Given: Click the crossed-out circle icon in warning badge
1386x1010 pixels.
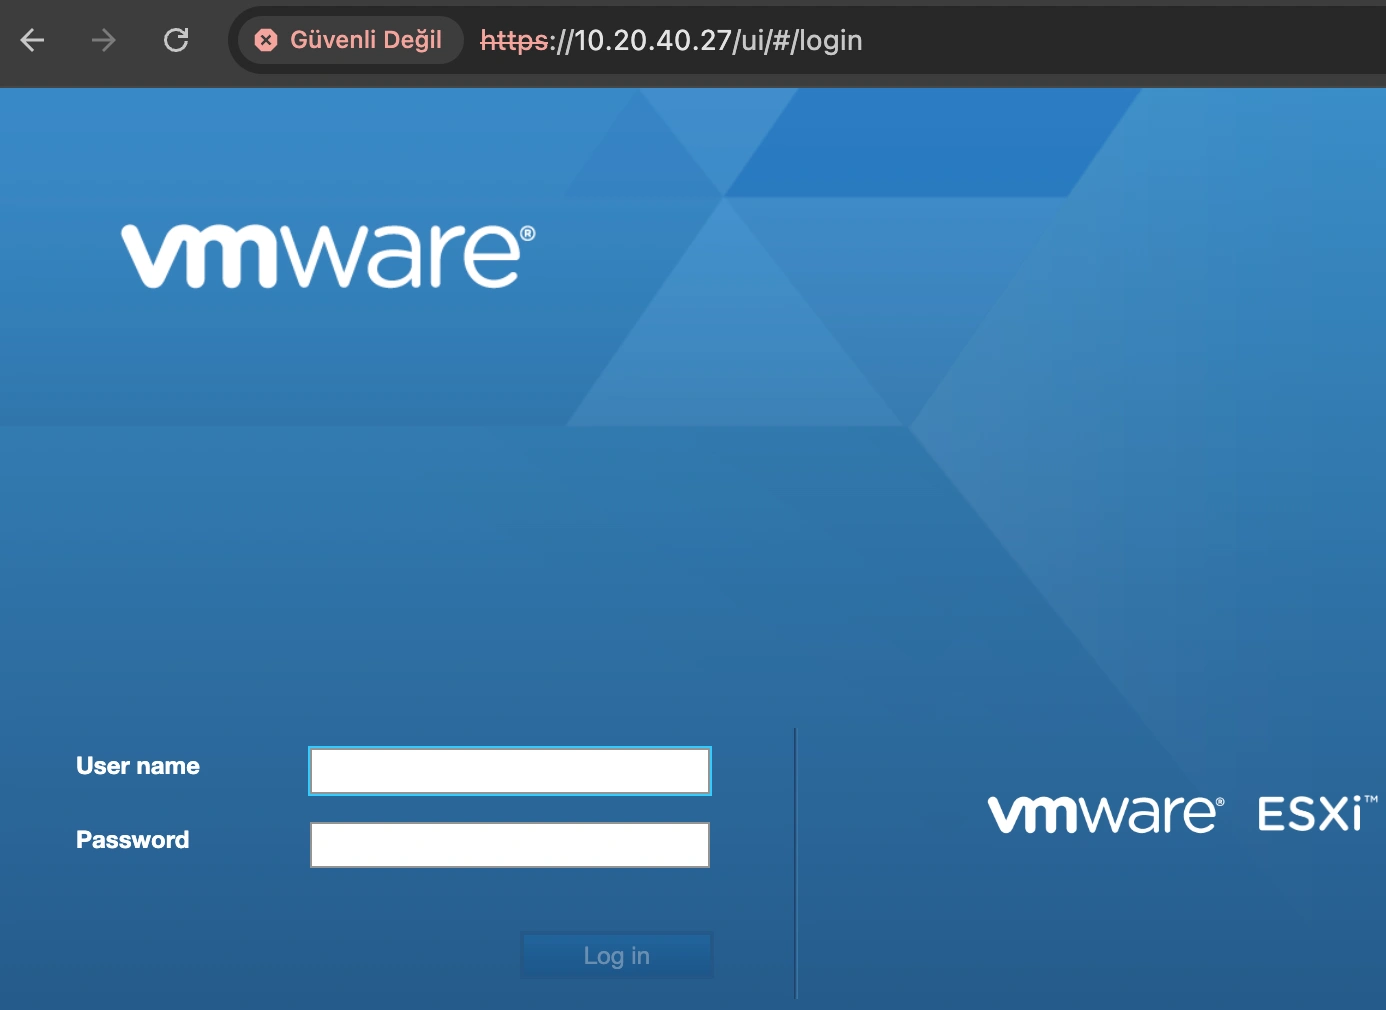Looking at the screenshot, I should click(x=265, y=40).
